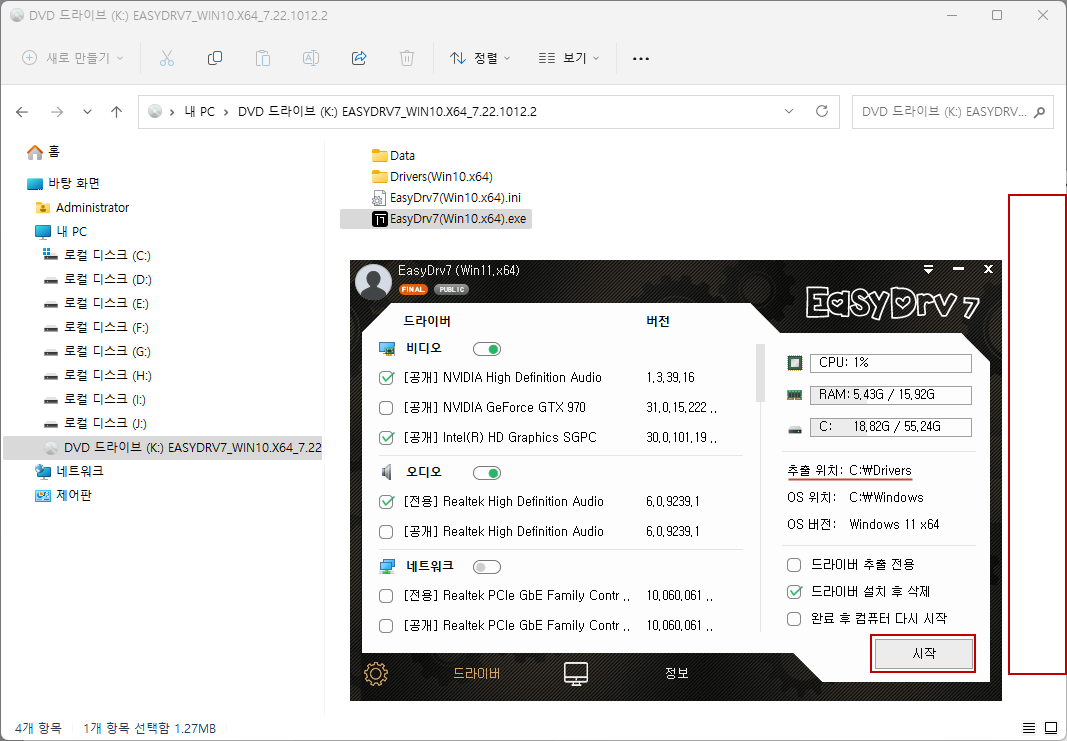Viewport: 1067px width, 741px height.
Task: Go forward with Explorer forward arrow
Action: (57, 112)
